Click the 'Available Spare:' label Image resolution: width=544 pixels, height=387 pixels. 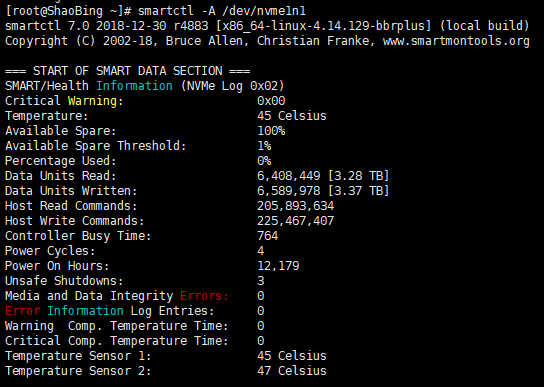coord(60,131)
